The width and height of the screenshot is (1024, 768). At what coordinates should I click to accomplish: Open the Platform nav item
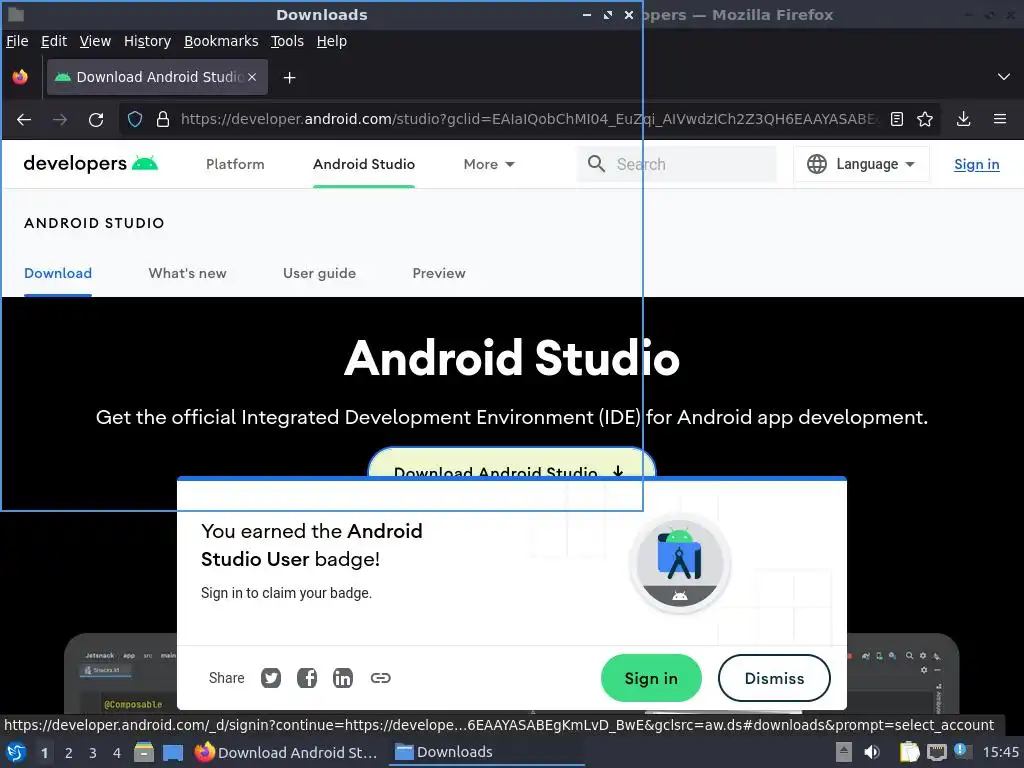[x=235, y=165]
